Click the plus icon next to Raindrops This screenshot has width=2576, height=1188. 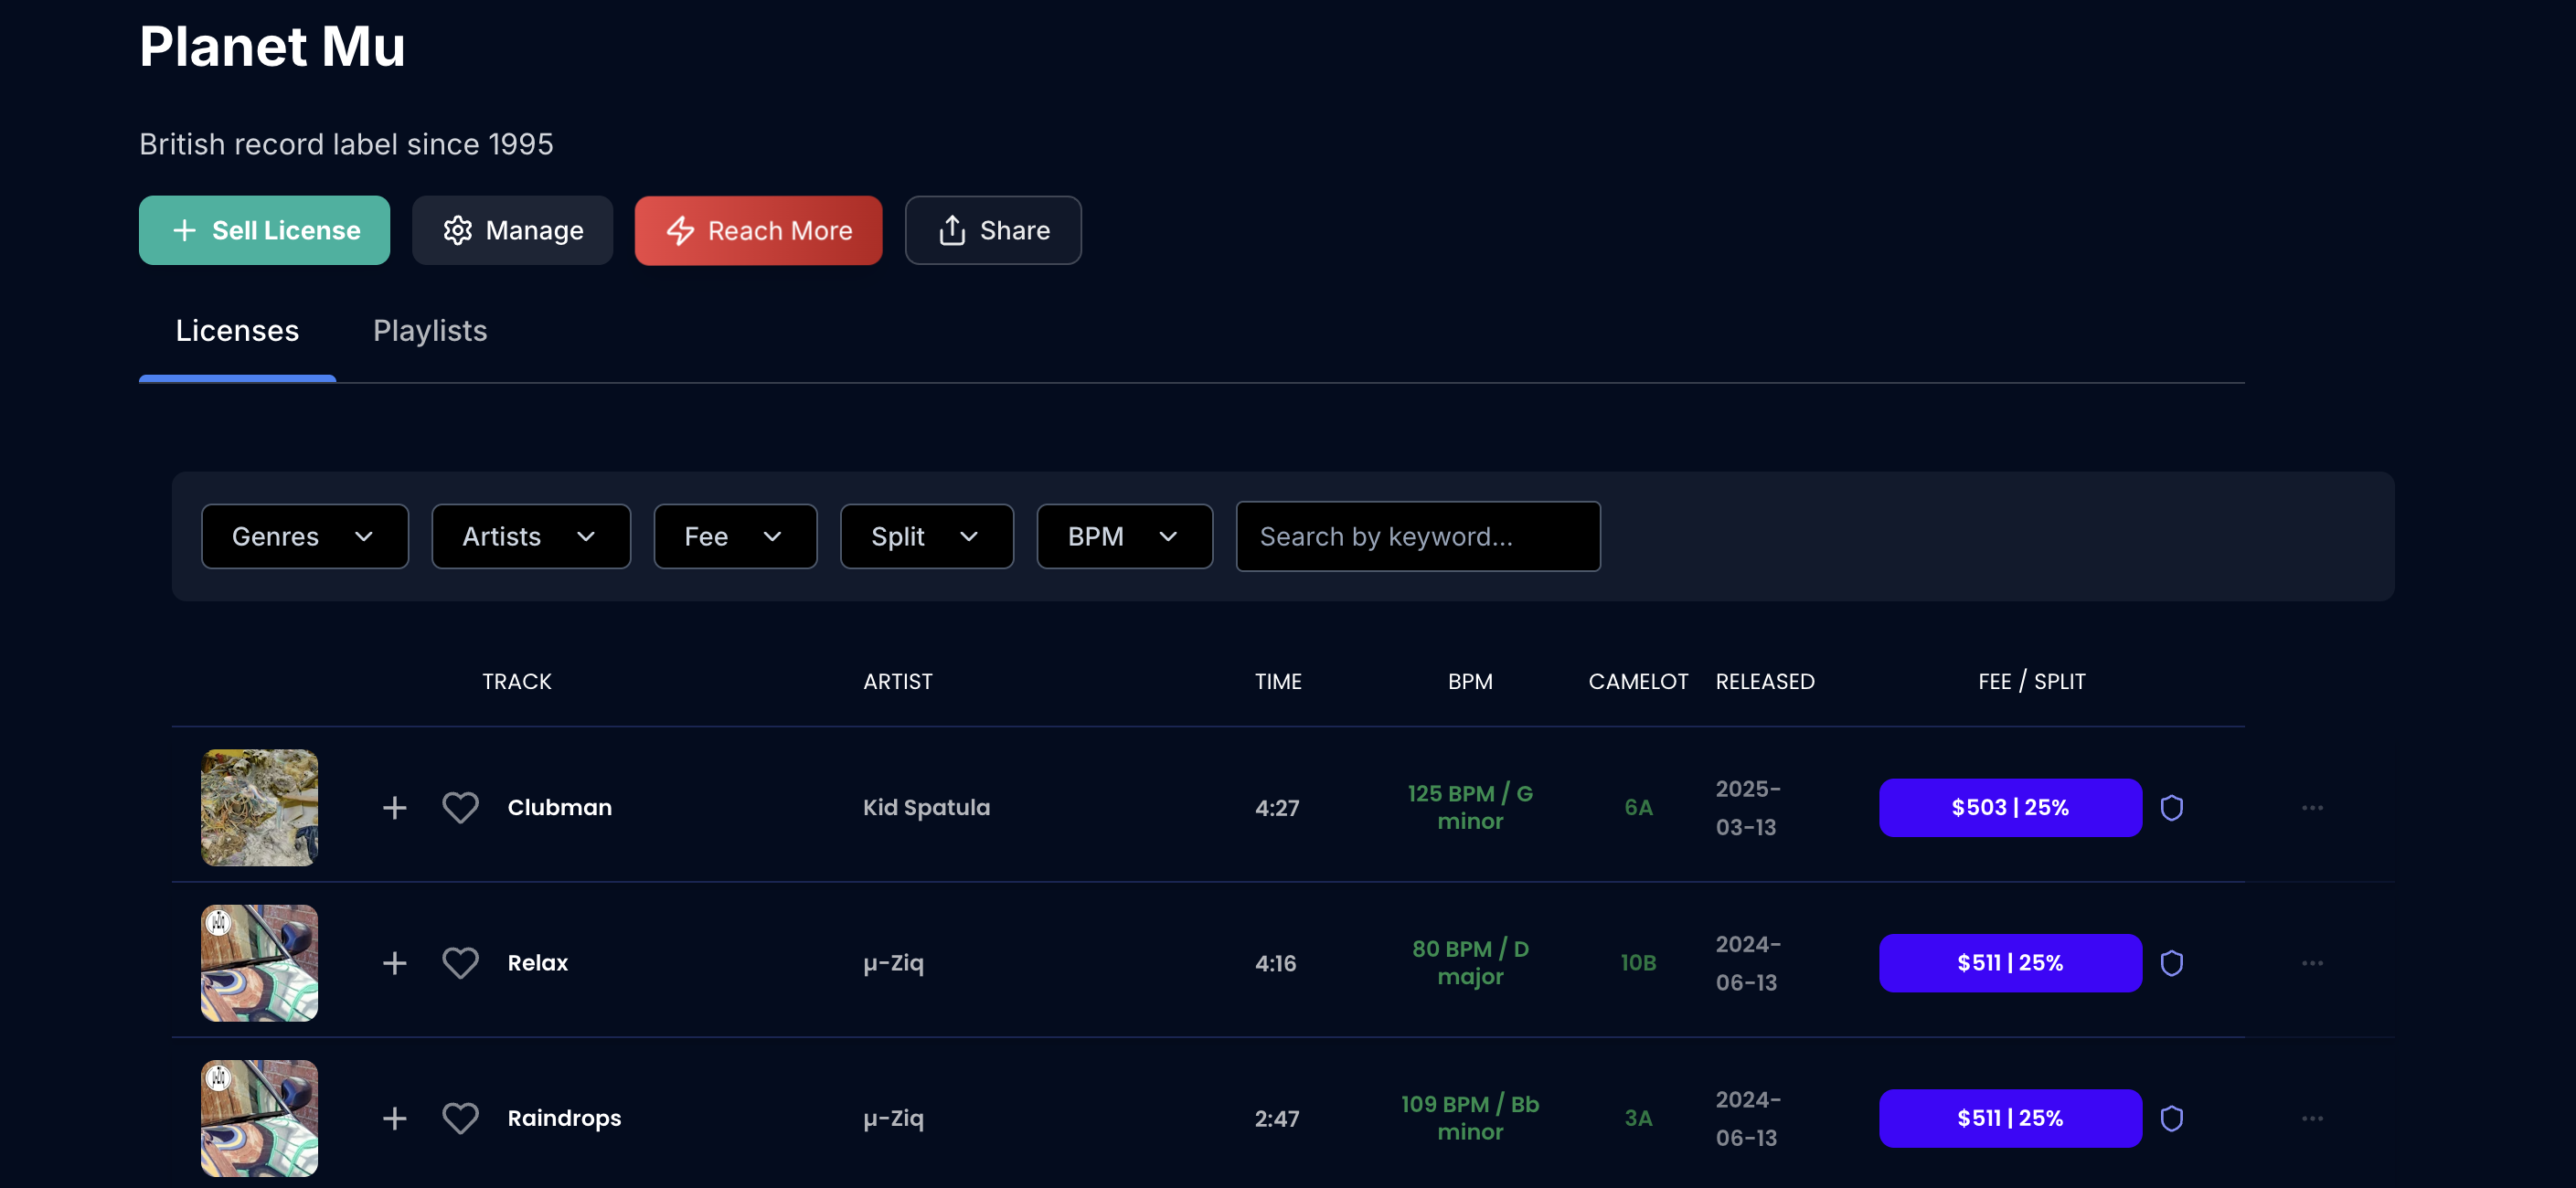click(394, 1118)
